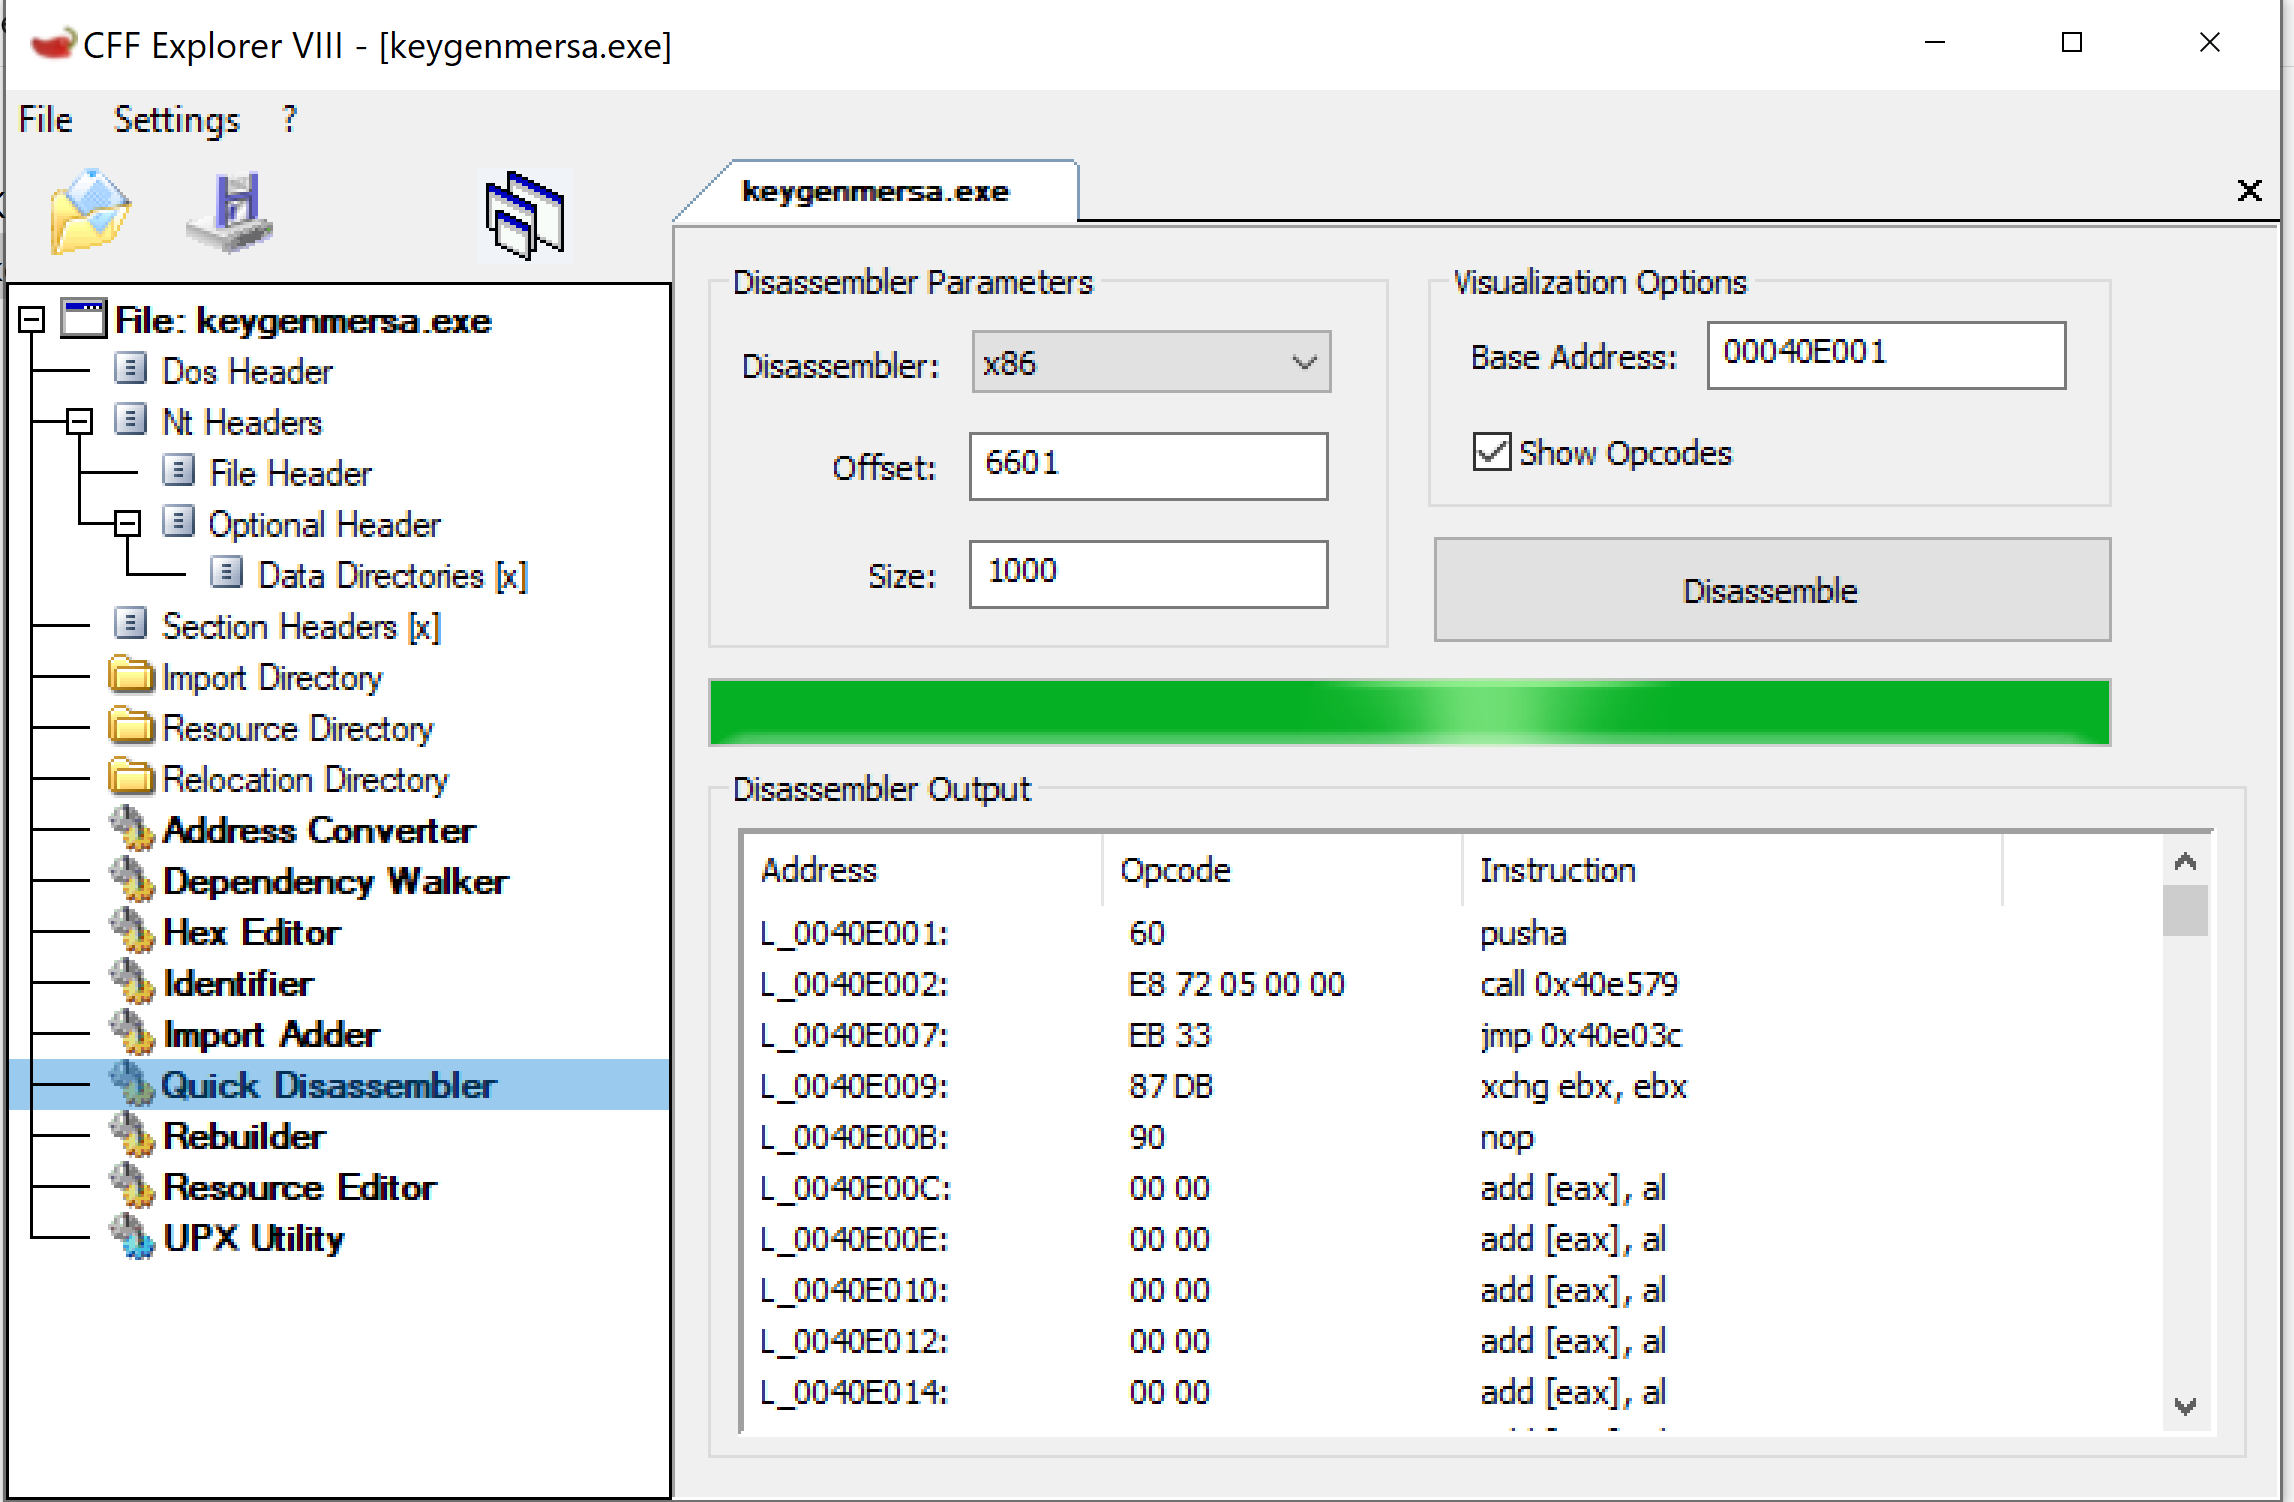Click the Address Converter tool icon
Image resolution: width=2294 pixels, height=1502 pixels.
132,828
